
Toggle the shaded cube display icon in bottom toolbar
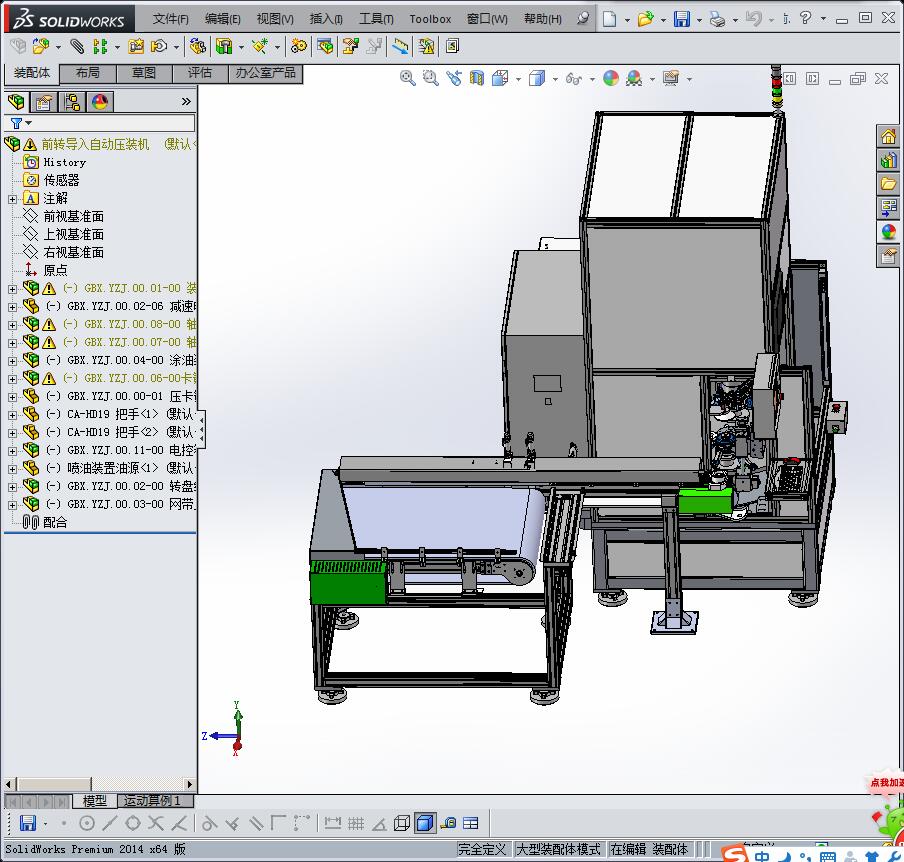pyautogui.click(x=424, y=823)
